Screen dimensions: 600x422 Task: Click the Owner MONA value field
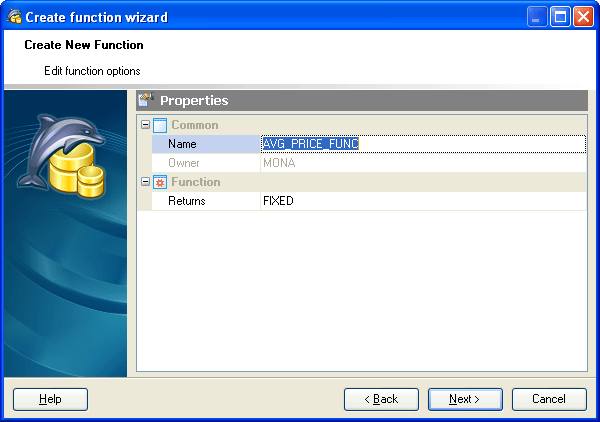pyautogui.click(x=422, y=163)
